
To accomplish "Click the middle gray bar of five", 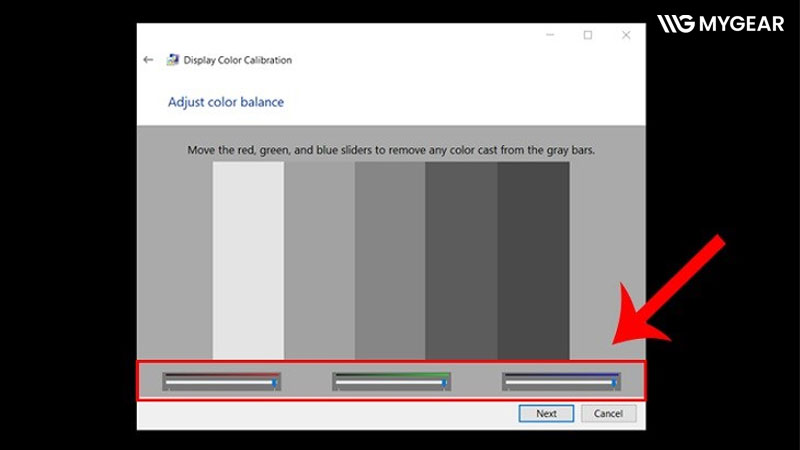I will click(x=390, y=260).
